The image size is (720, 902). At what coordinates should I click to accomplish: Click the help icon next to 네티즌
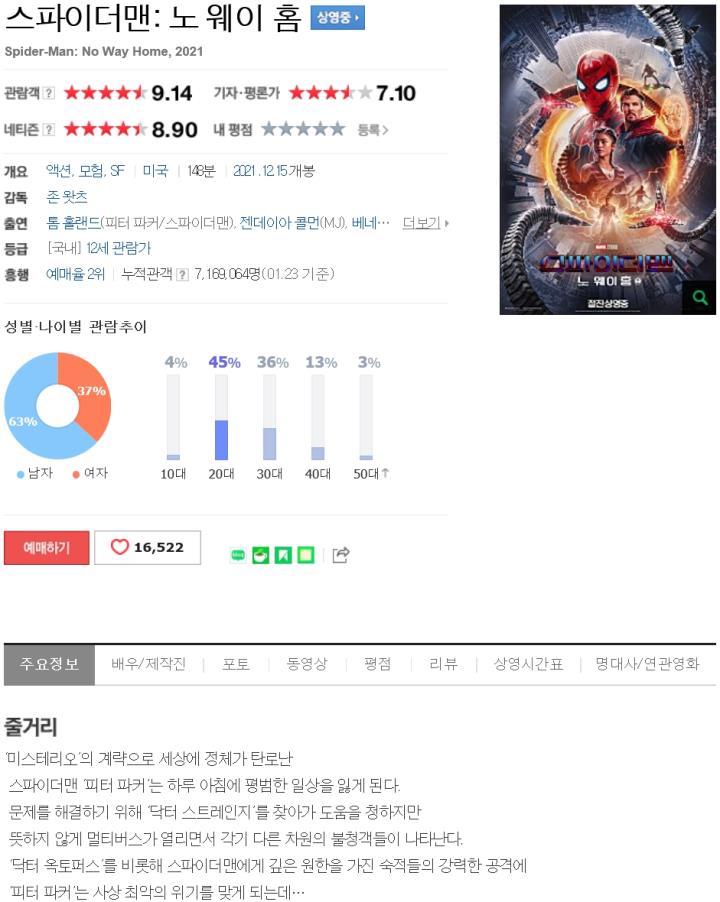[49, 130]
